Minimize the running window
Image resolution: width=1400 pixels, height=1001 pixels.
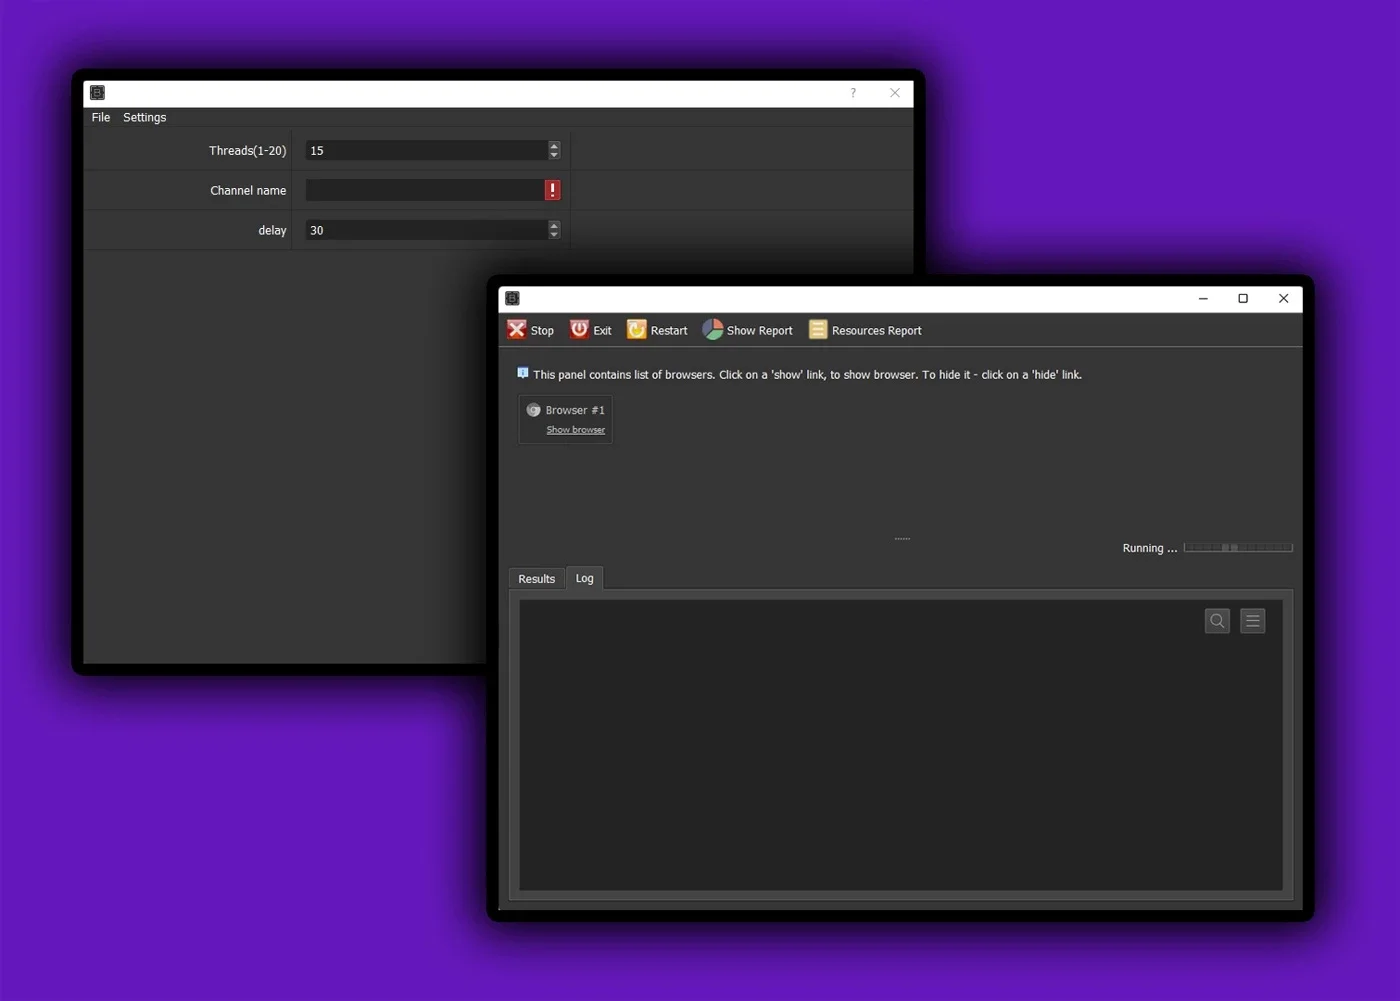point(1203,298)
